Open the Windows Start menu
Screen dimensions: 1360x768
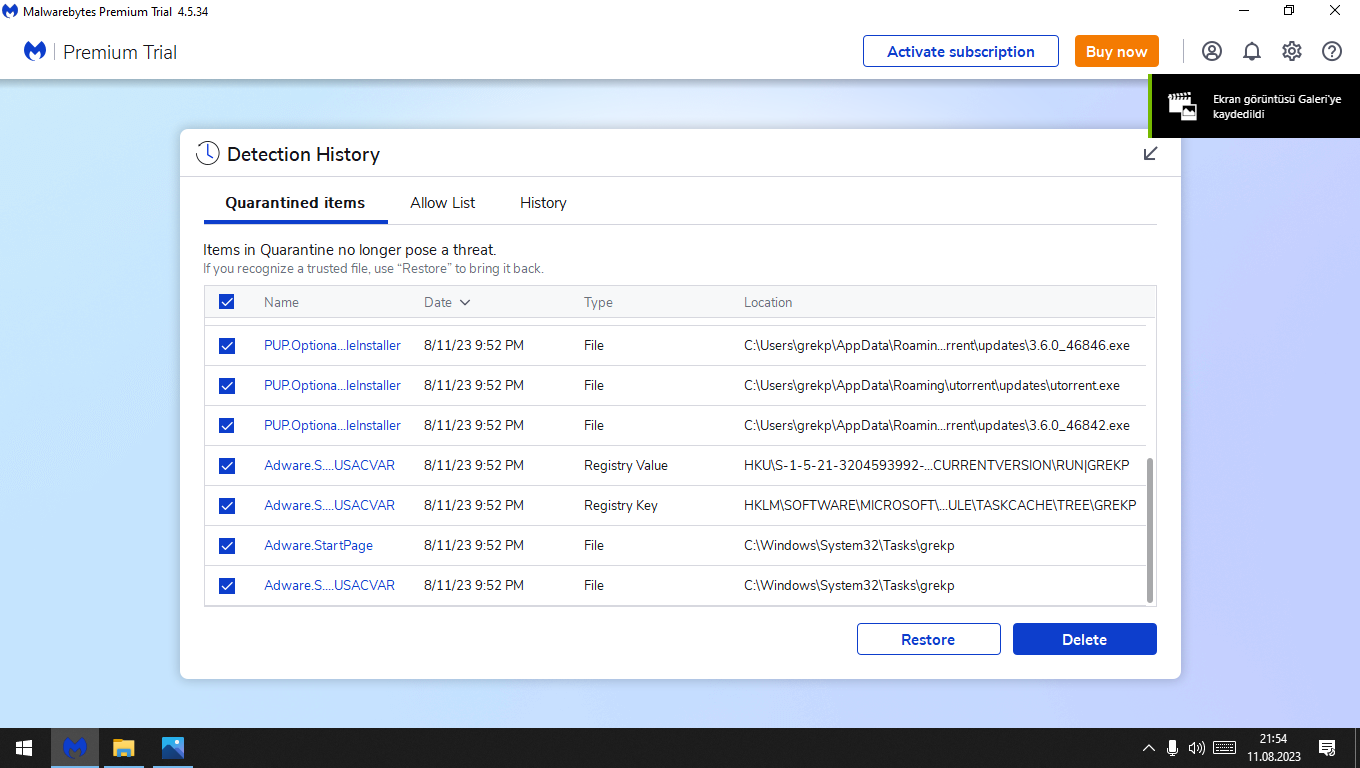pyautogui.click(x=24, y=748)
